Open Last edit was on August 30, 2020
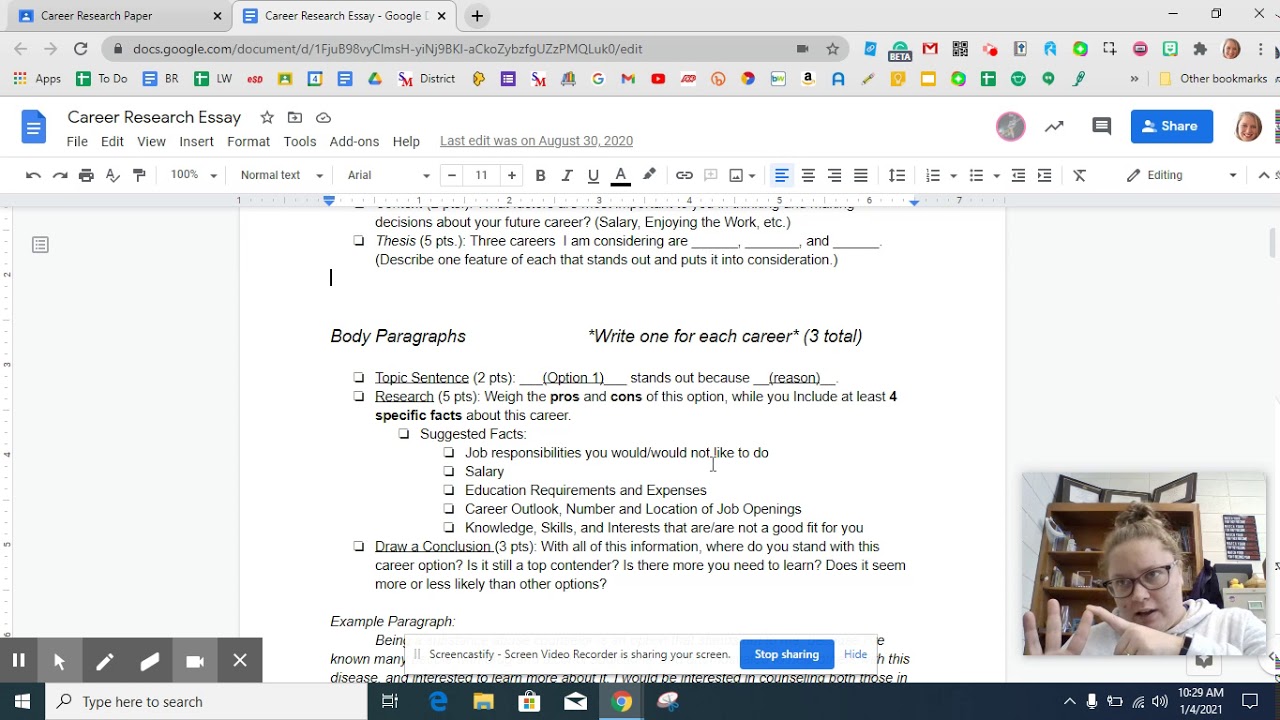1280x720 pixels. pos(536,141)
